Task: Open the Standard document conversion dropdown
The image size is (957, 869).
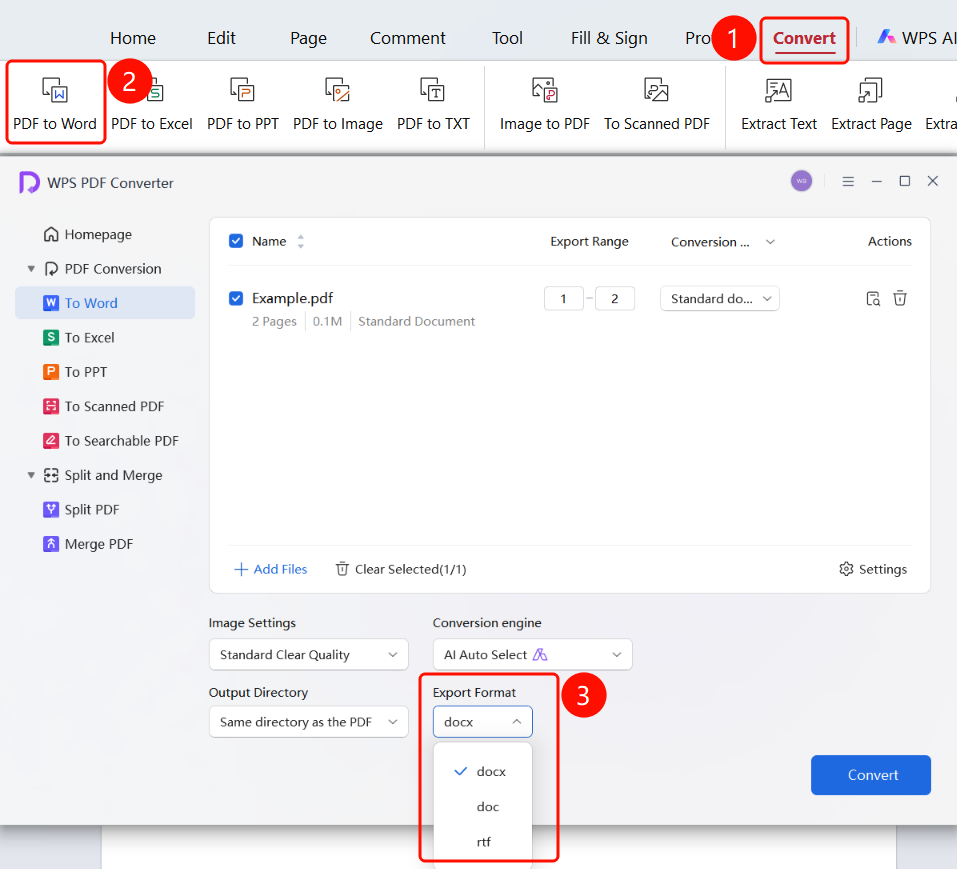Action: click(x=720, y=298)
